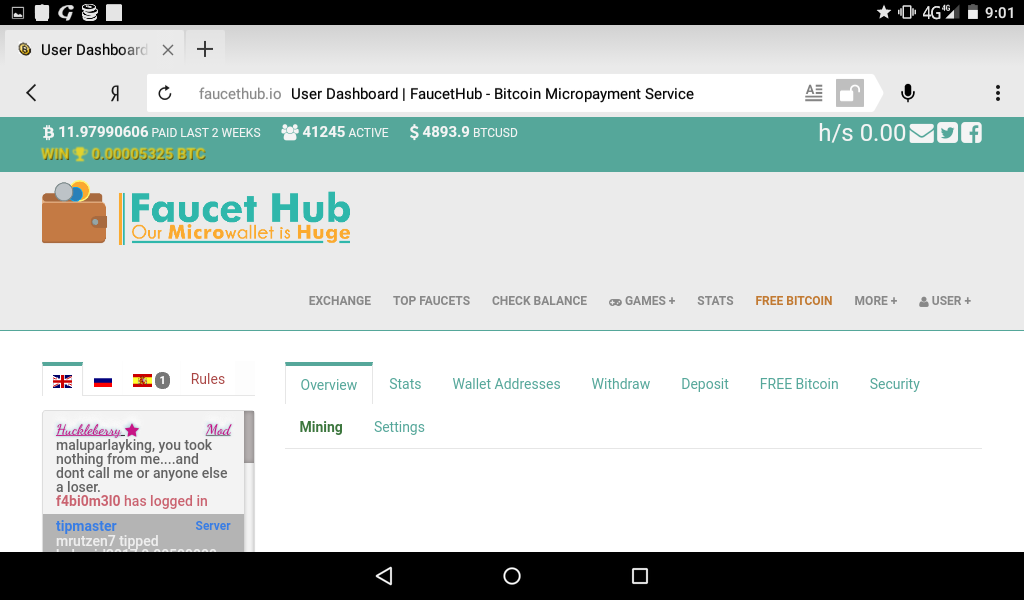Open the Twitter icon in header
The width and height of the screenshot is (1024, 600).
[947, 133]
